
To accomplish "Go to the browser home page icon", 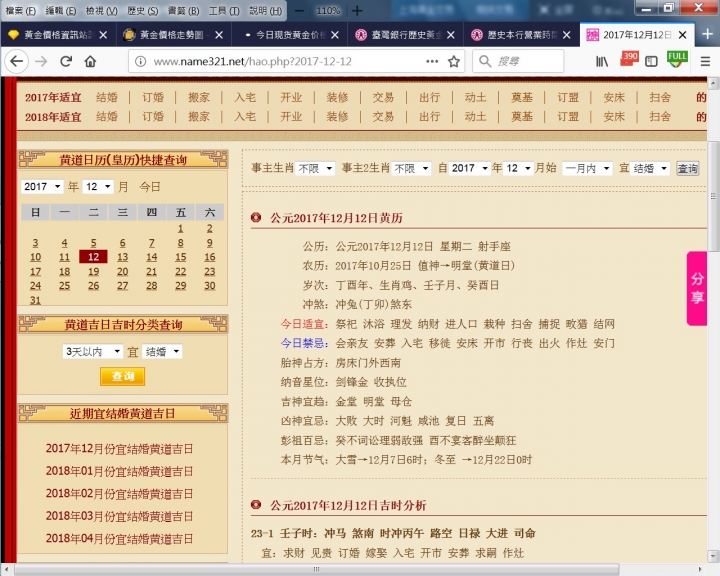I will click(x=90, y=61).
